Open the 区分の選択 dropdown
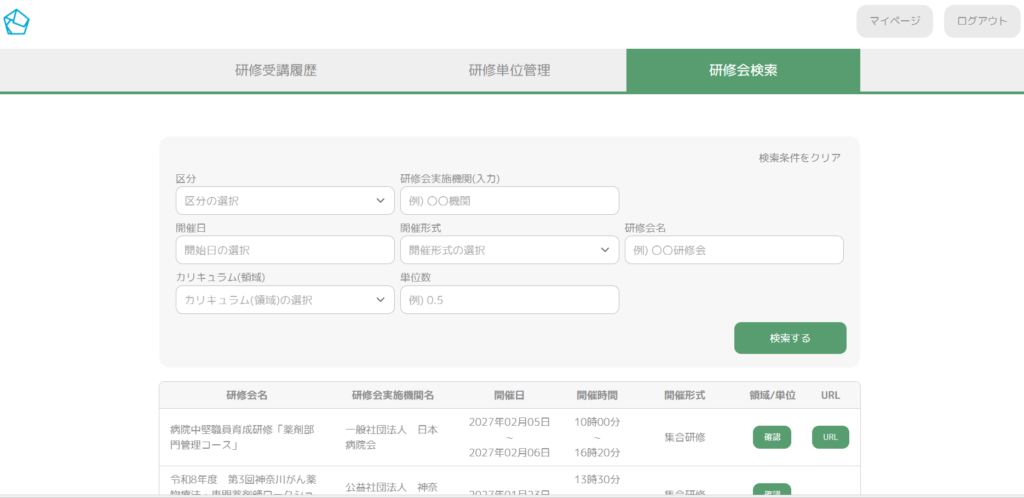The width and height of the screenshot is (1024, 498). click(x=285, y=200)
